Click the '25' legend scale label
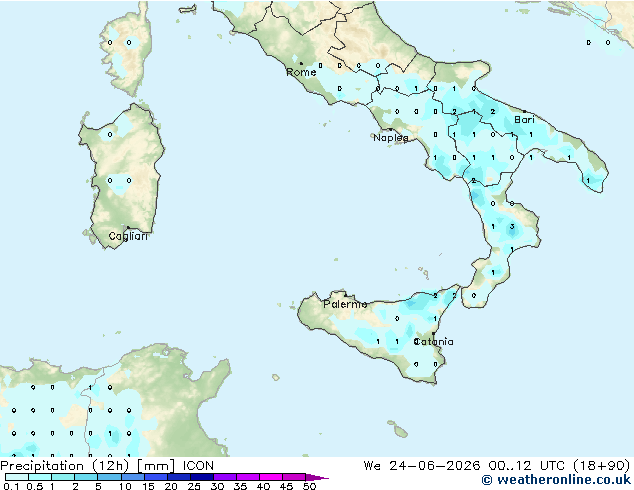The height and width of the screenshot is (490, 634). [194, 486]
